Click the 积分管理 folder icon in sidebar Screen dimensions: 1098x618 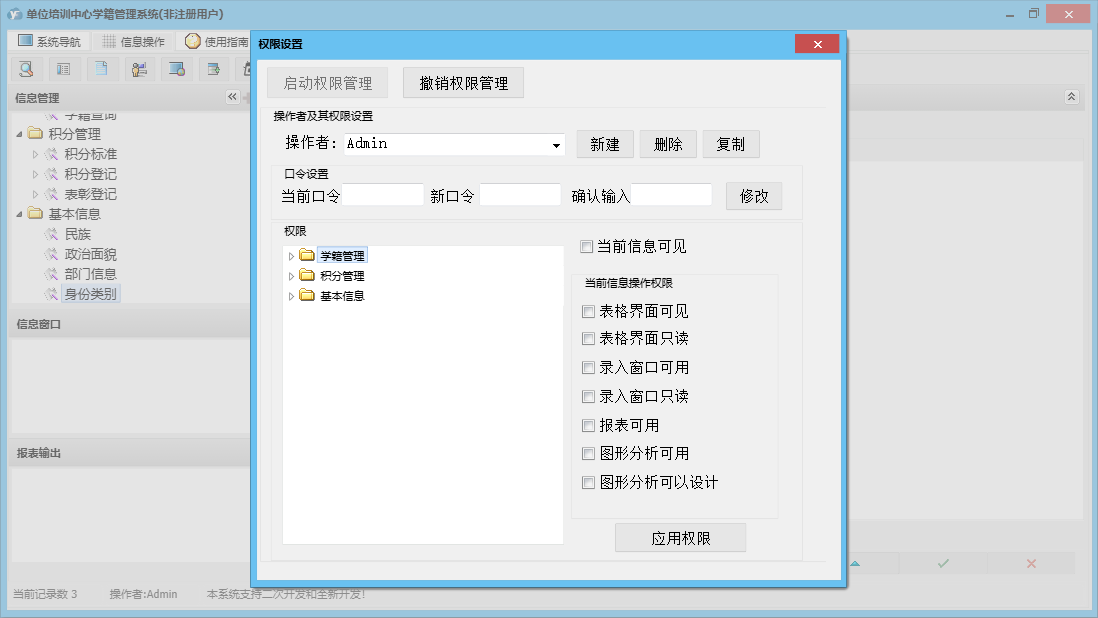point(35,133)
